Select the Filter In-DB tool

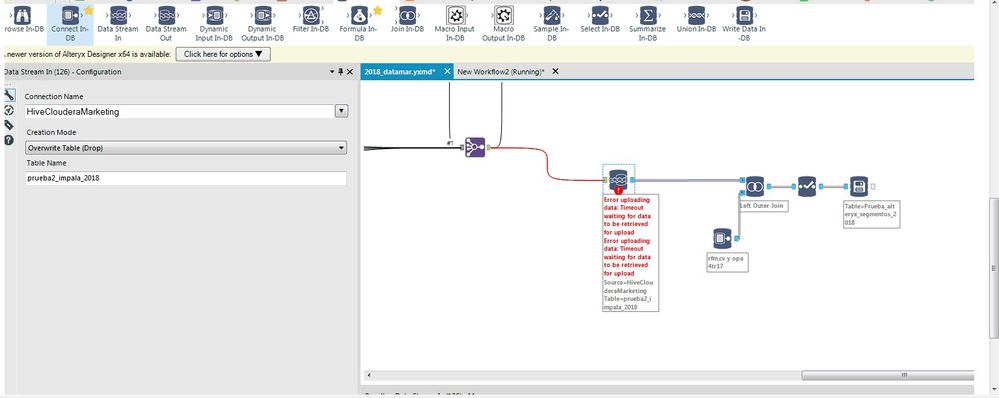coord(311,19)
